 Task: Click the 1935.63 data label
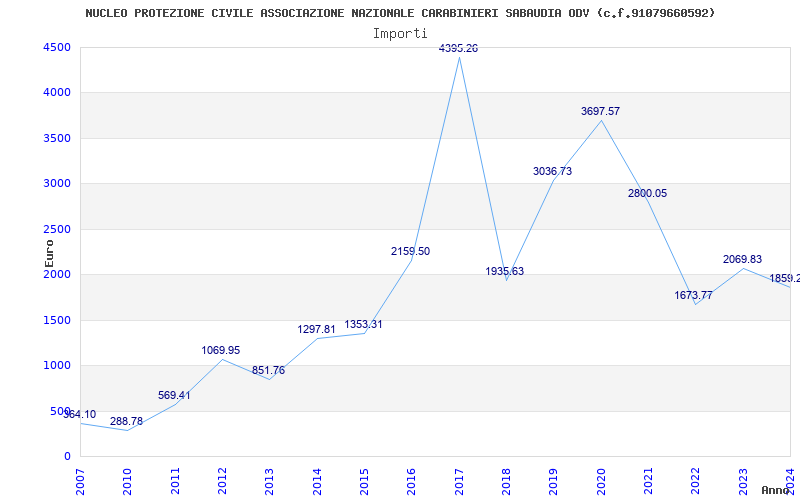coord(505,271)
